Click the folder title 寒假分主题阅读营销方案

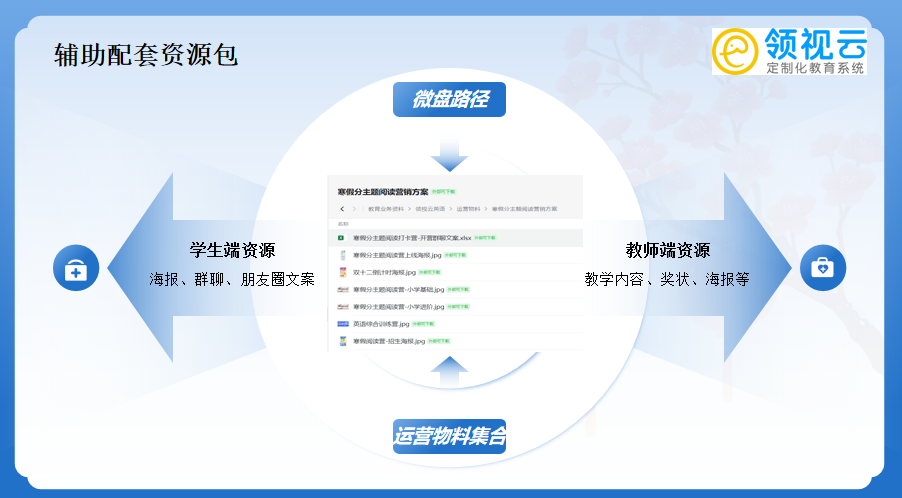383,192
